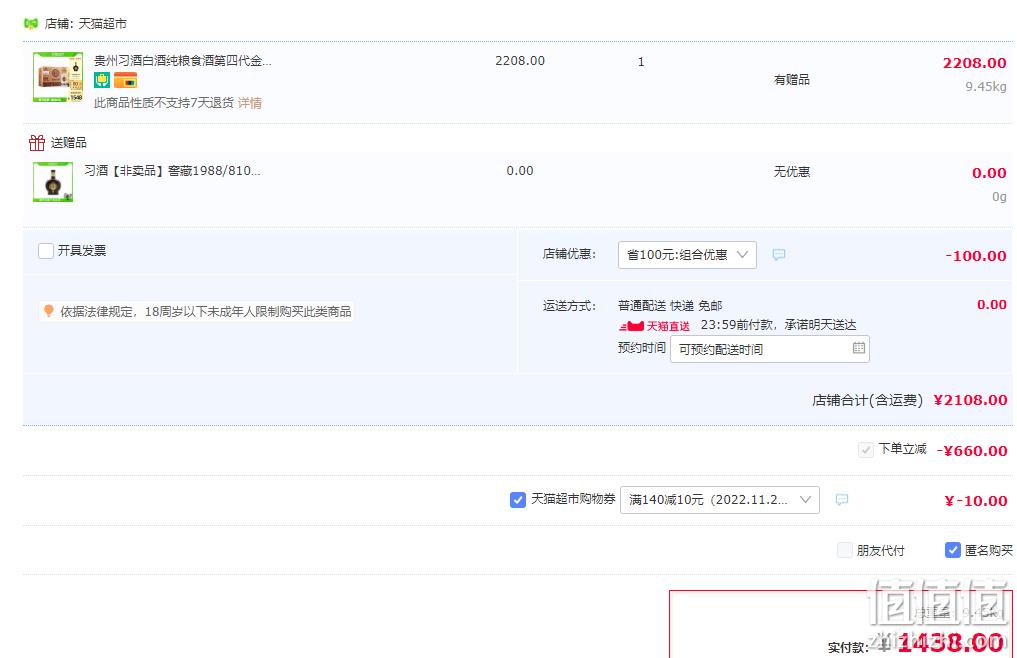Click the green badge icon under product title
Image resolution: width=1017 pixels, height=658 pixels.
[102, 80]
